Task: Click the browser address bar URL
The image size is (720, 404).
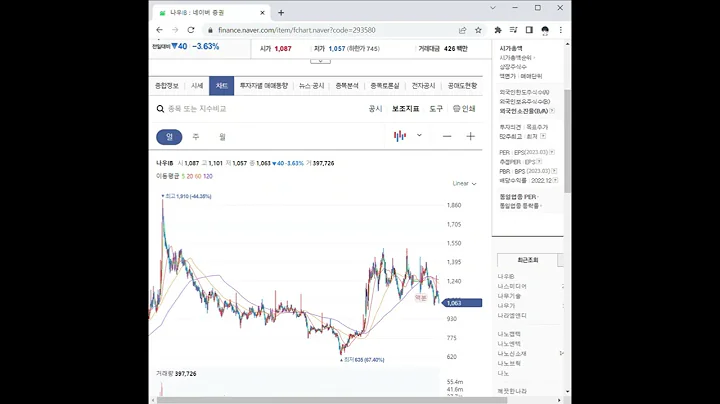Action: [297, 30]
